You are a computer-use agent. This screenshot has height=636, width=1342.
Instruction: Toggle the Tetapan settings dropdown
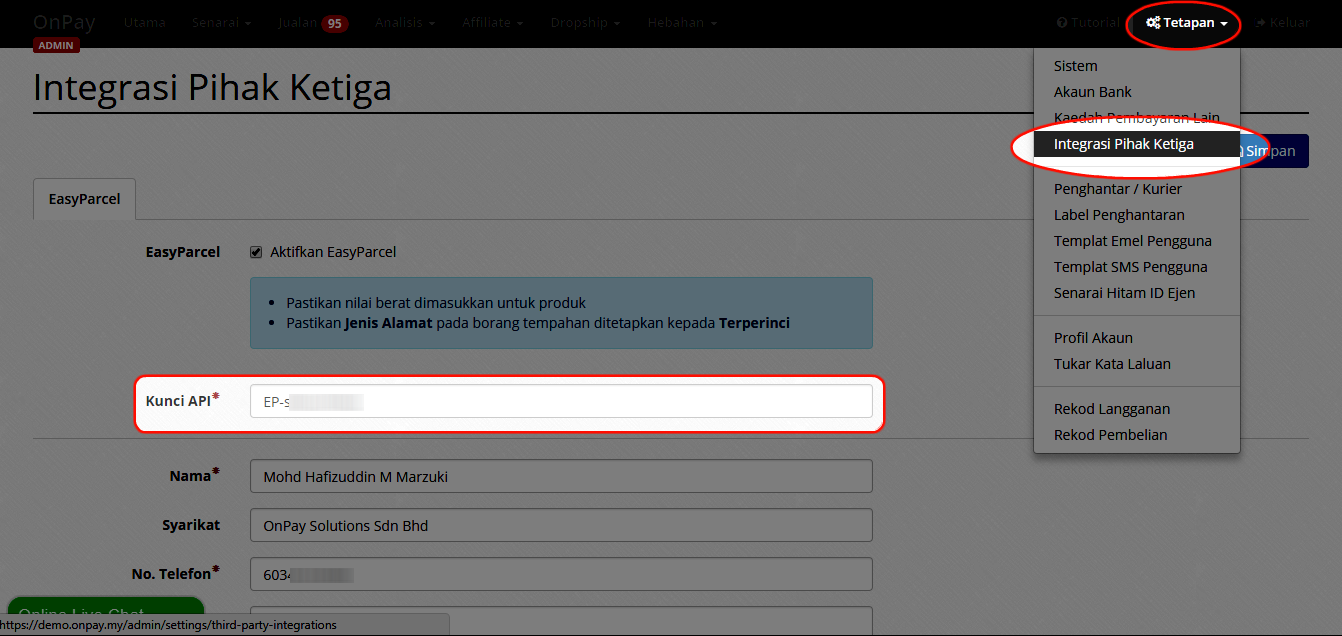(x=1186, y=22)
